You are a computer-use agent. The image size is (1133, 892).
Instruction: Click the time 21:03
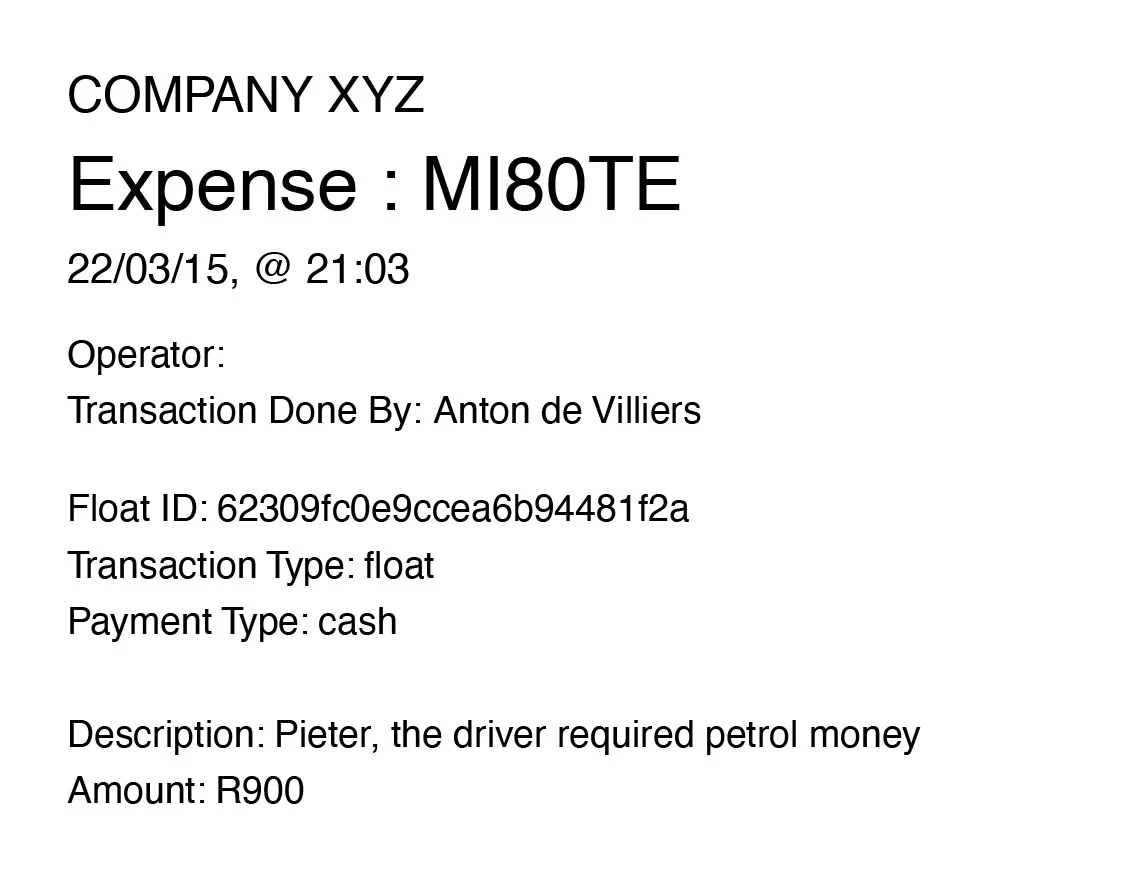(357, 270)
